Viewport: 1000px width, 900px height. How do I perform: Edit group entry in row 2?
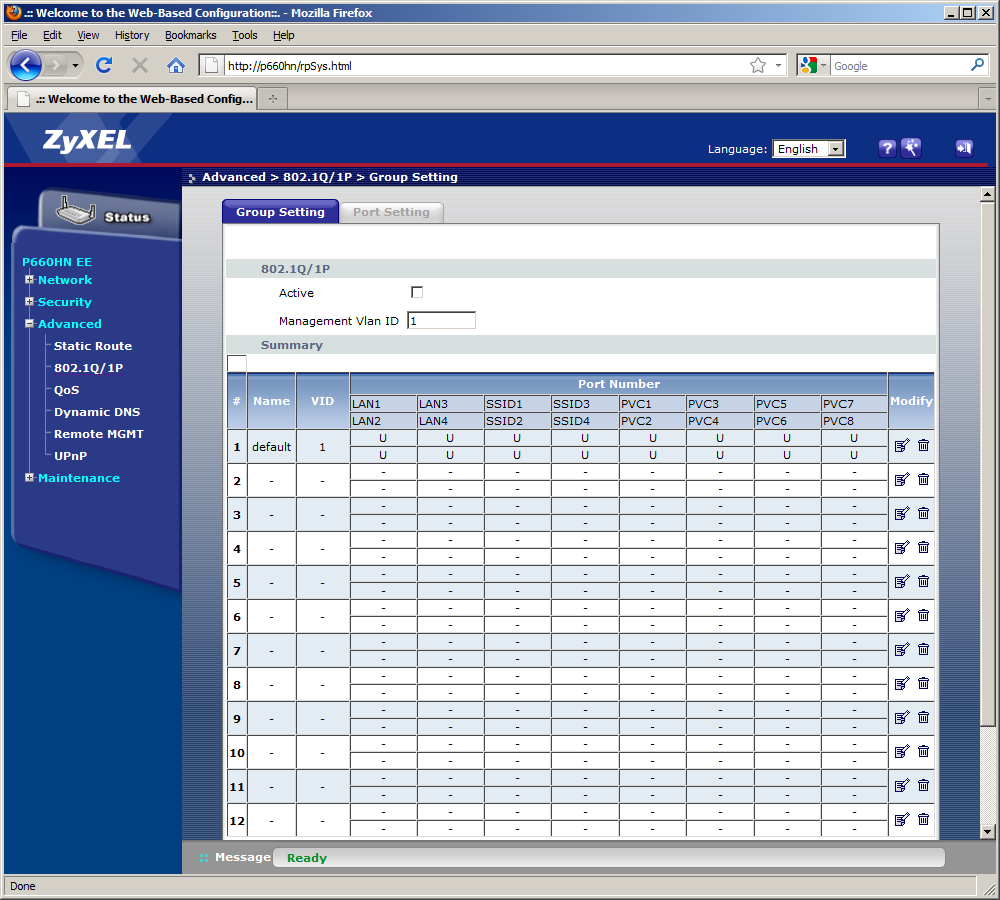901,479
